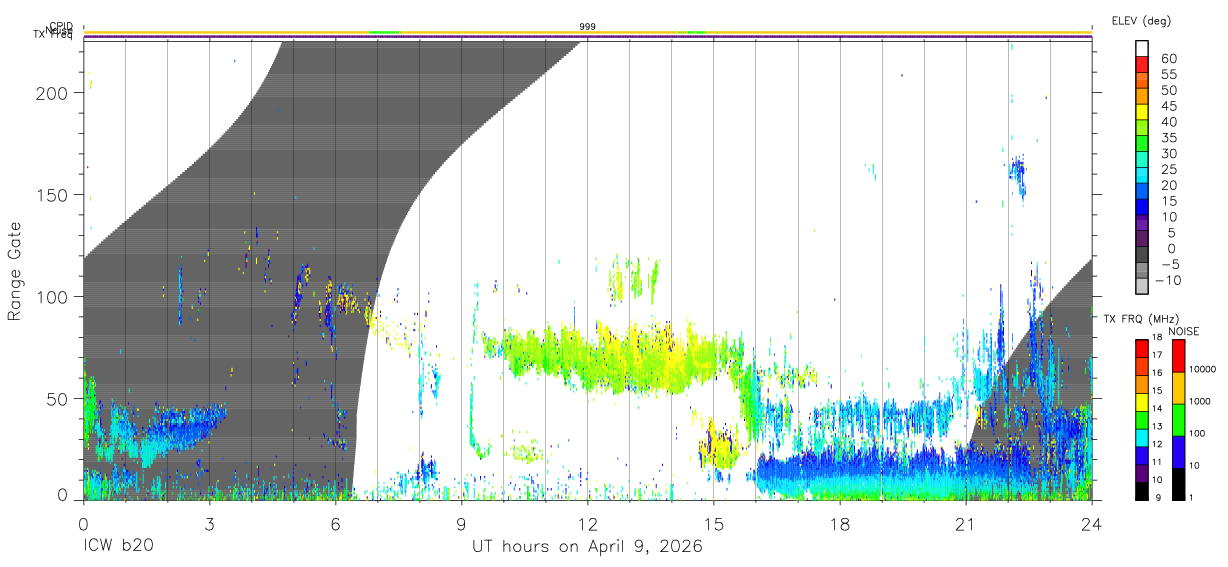Pick the blue 15–20 swatch on ELEV colorbar

1143,193
